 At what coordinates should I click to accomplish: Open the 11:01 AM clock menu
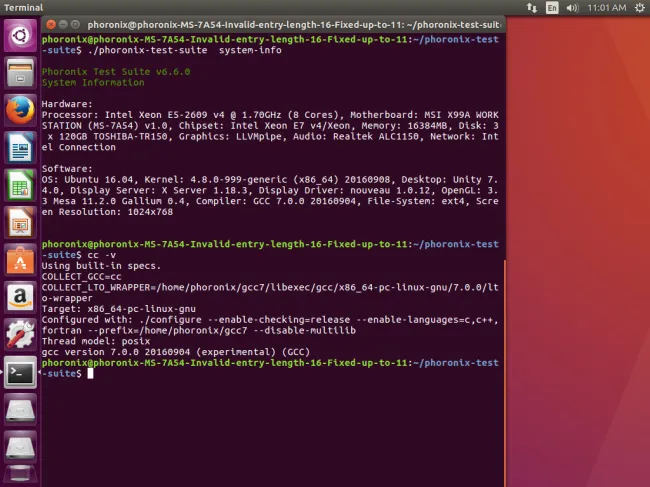pyautogui.click(x=607, y=7)
